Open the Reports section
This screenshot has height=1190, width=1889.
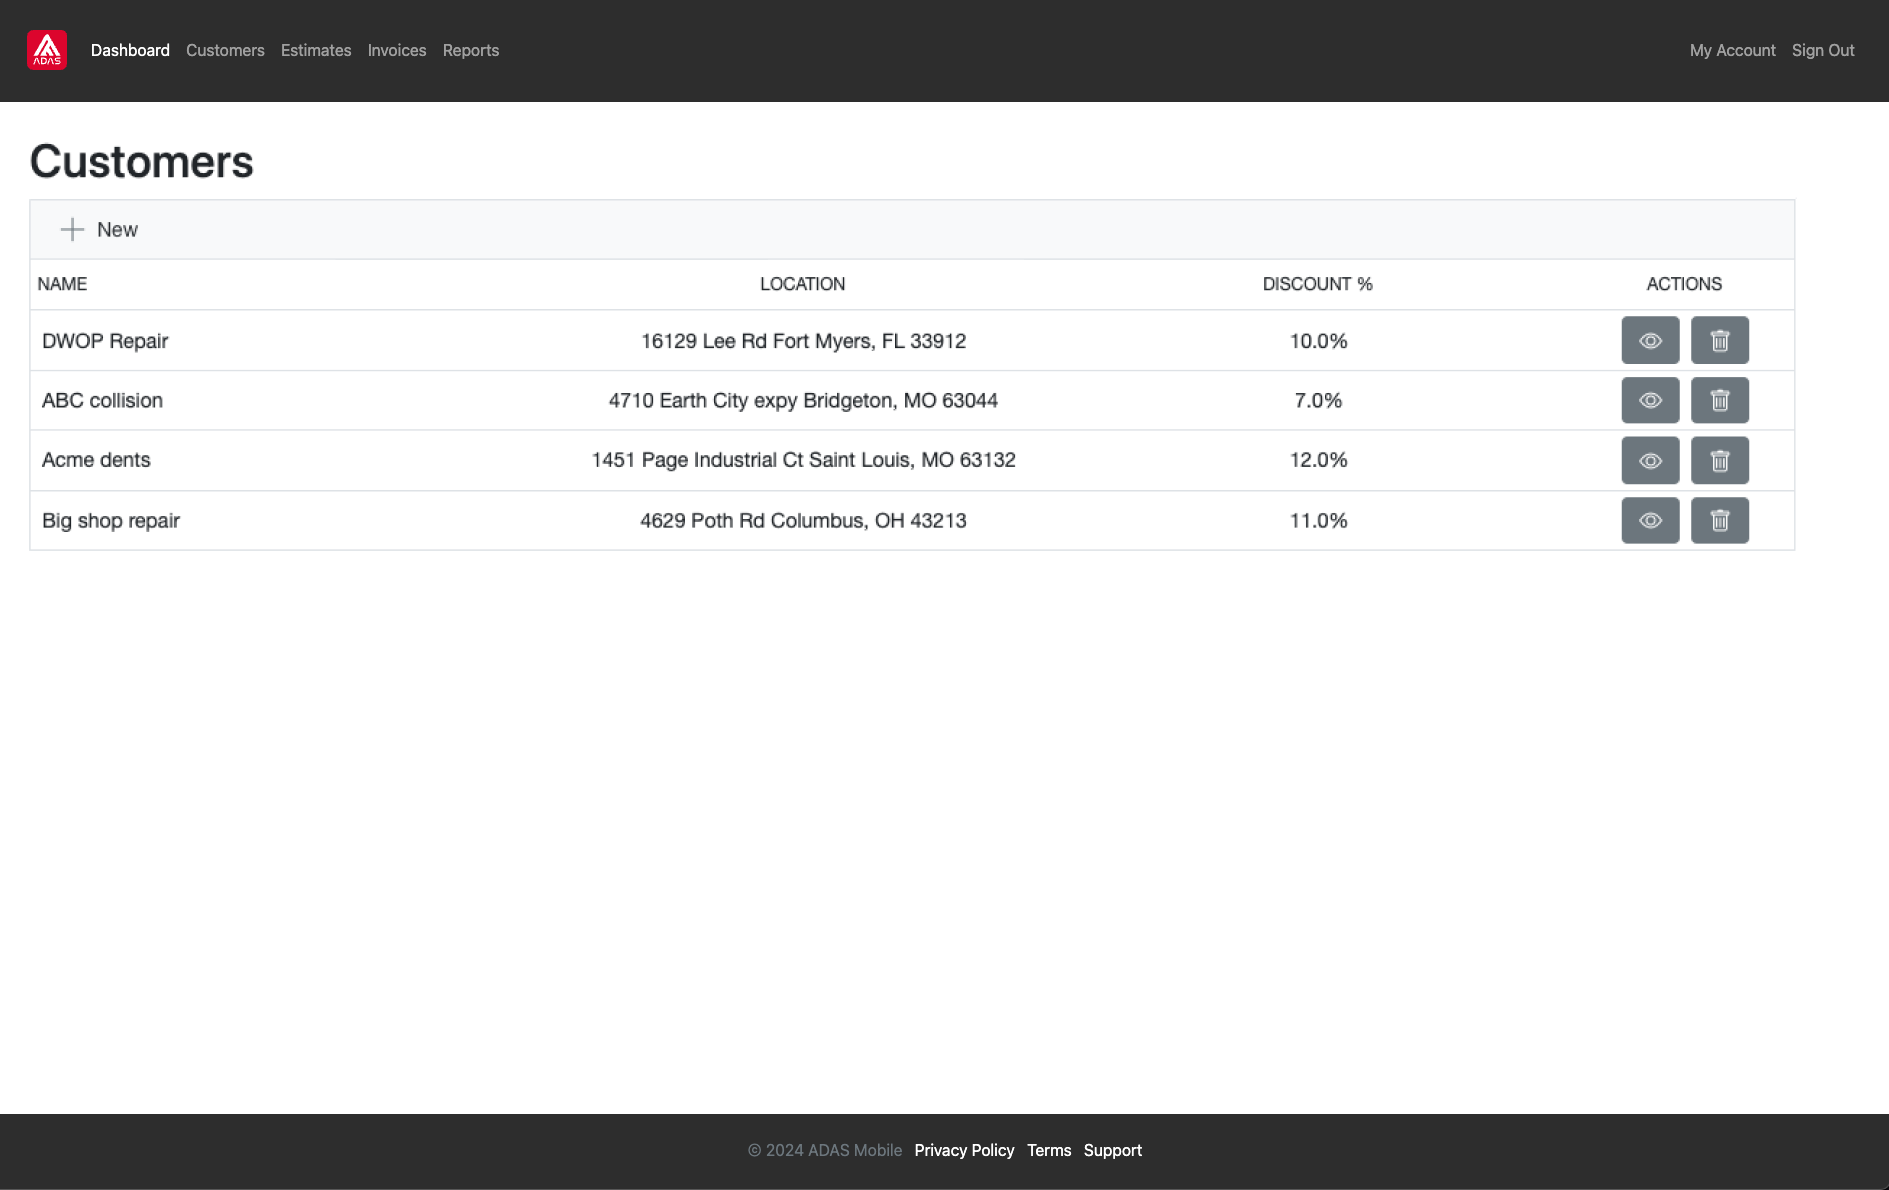coord(471,50)
